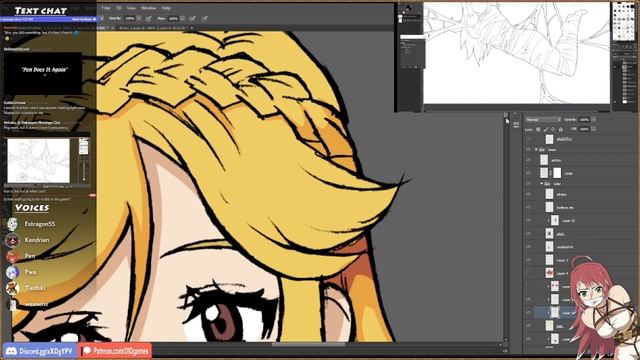Toggle lock transparent pixels icon
This screenshot has width=640, height=360.
point(538,129)
